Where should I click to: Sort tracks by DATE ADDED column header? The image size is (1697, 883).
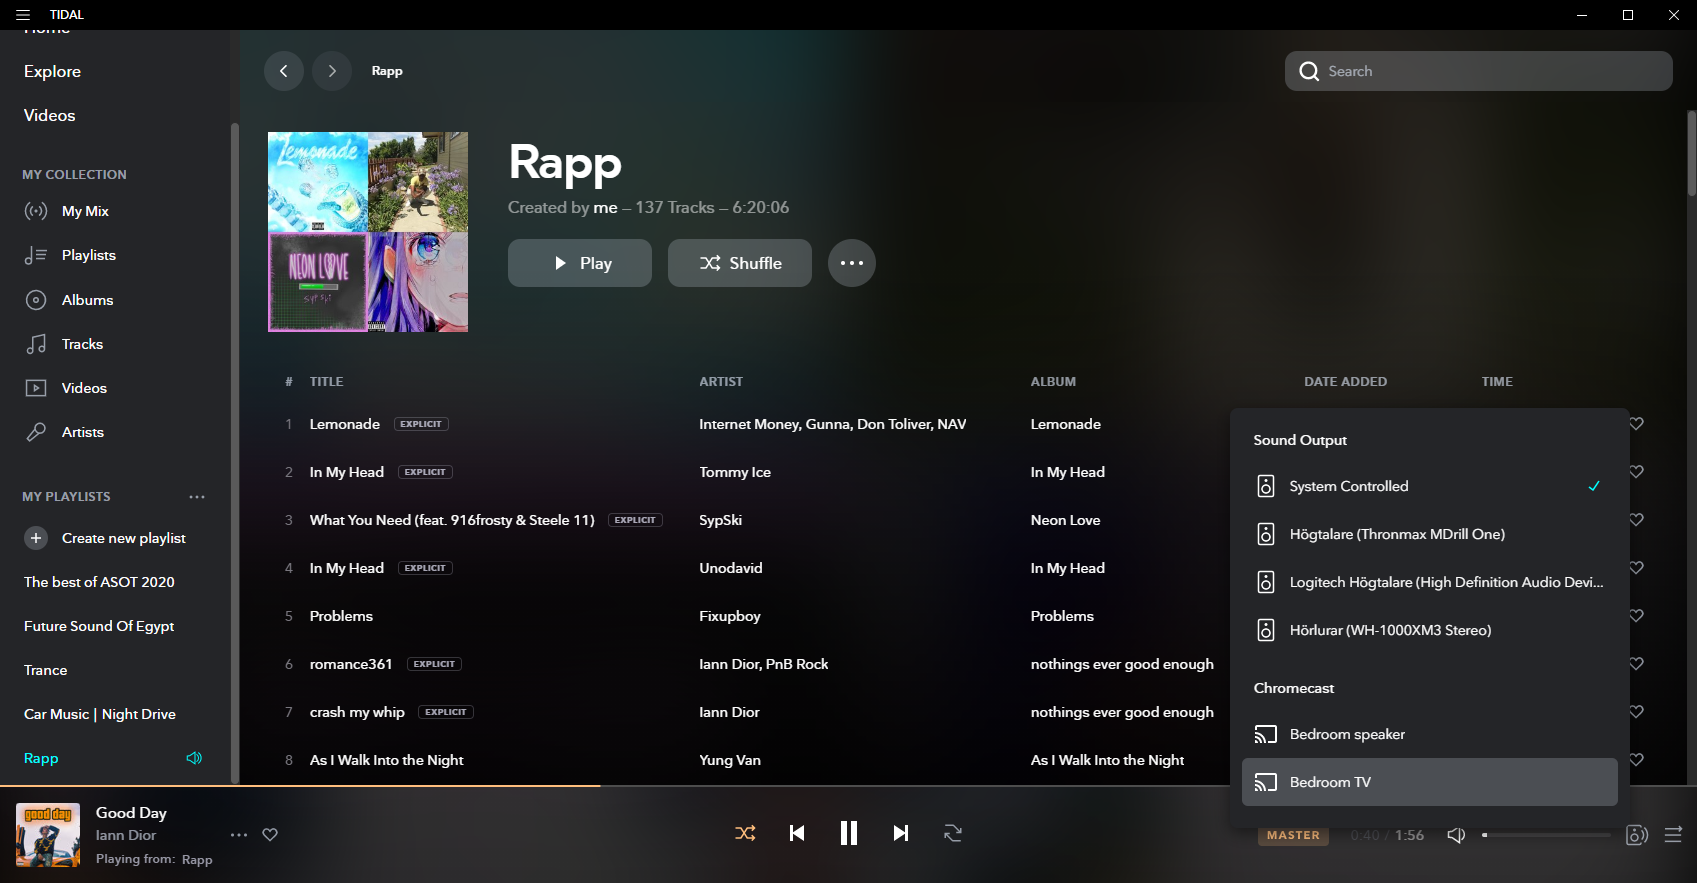(x=1345, y=382)
